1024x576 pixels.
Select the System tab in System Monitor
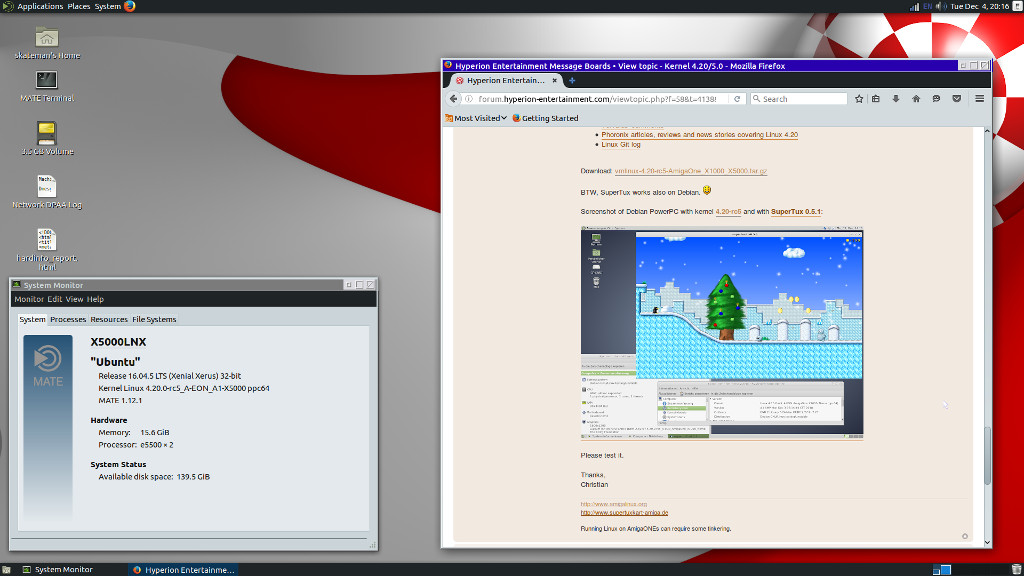click(32, 319)
